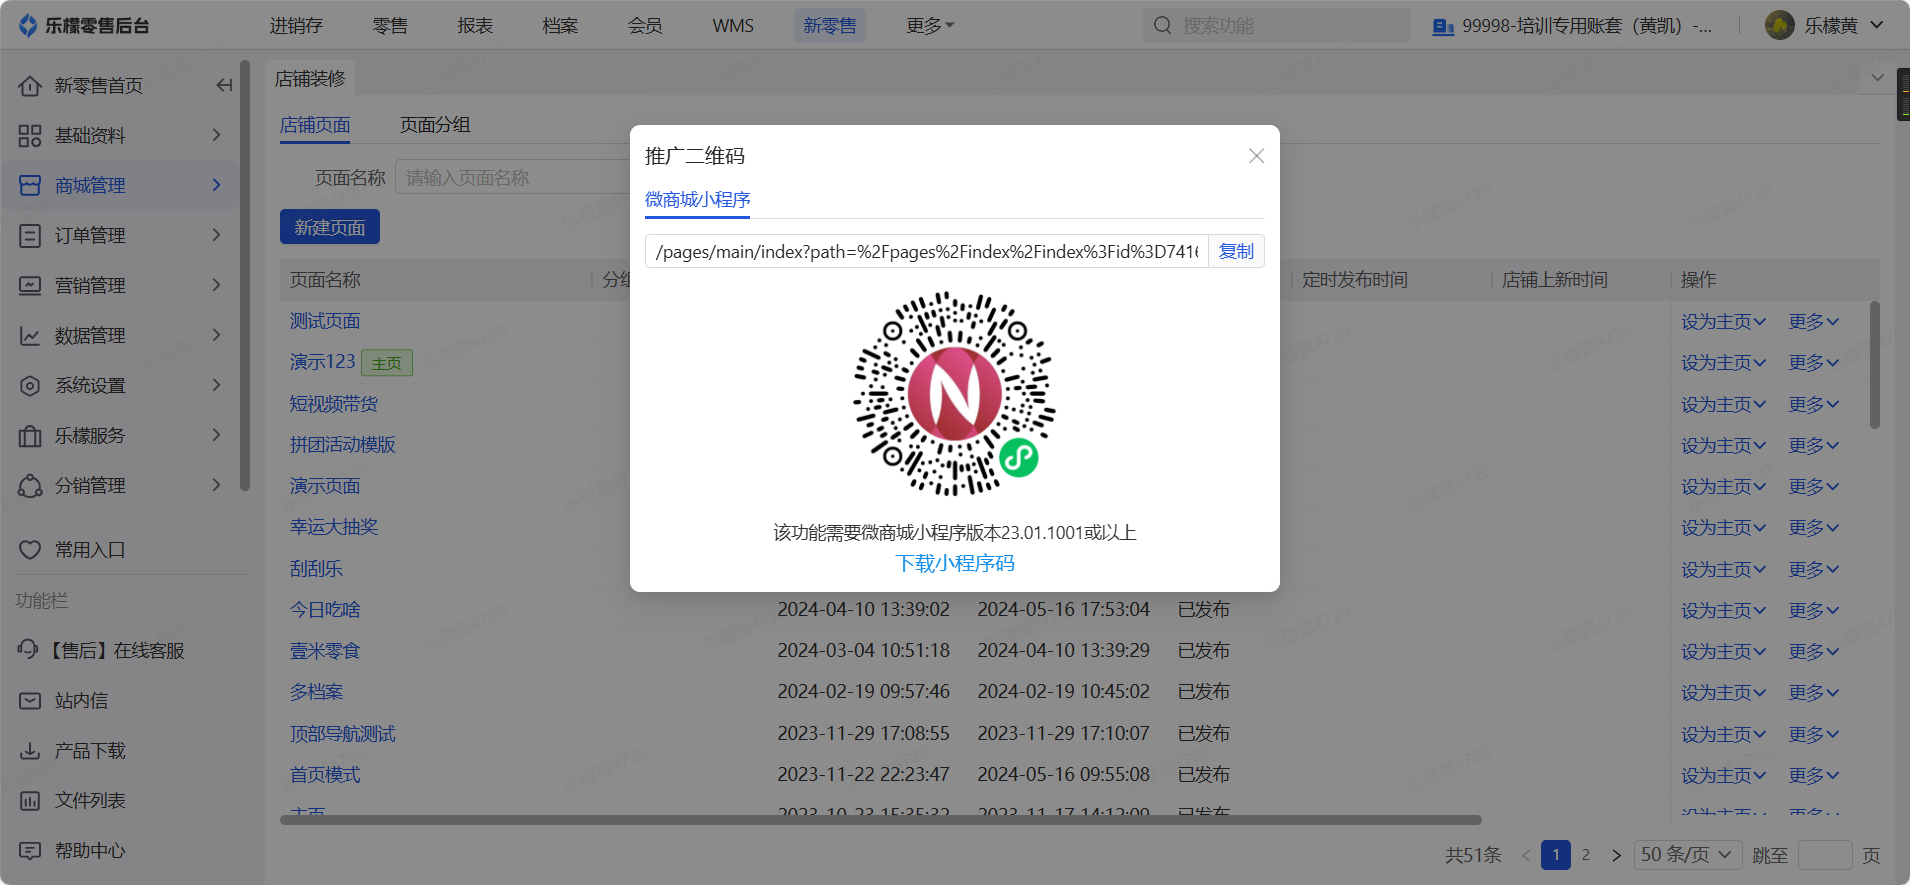
Task: Collapse the sidebar with the arrow icon
Action: pyautogui.click(x=224, y=86)
